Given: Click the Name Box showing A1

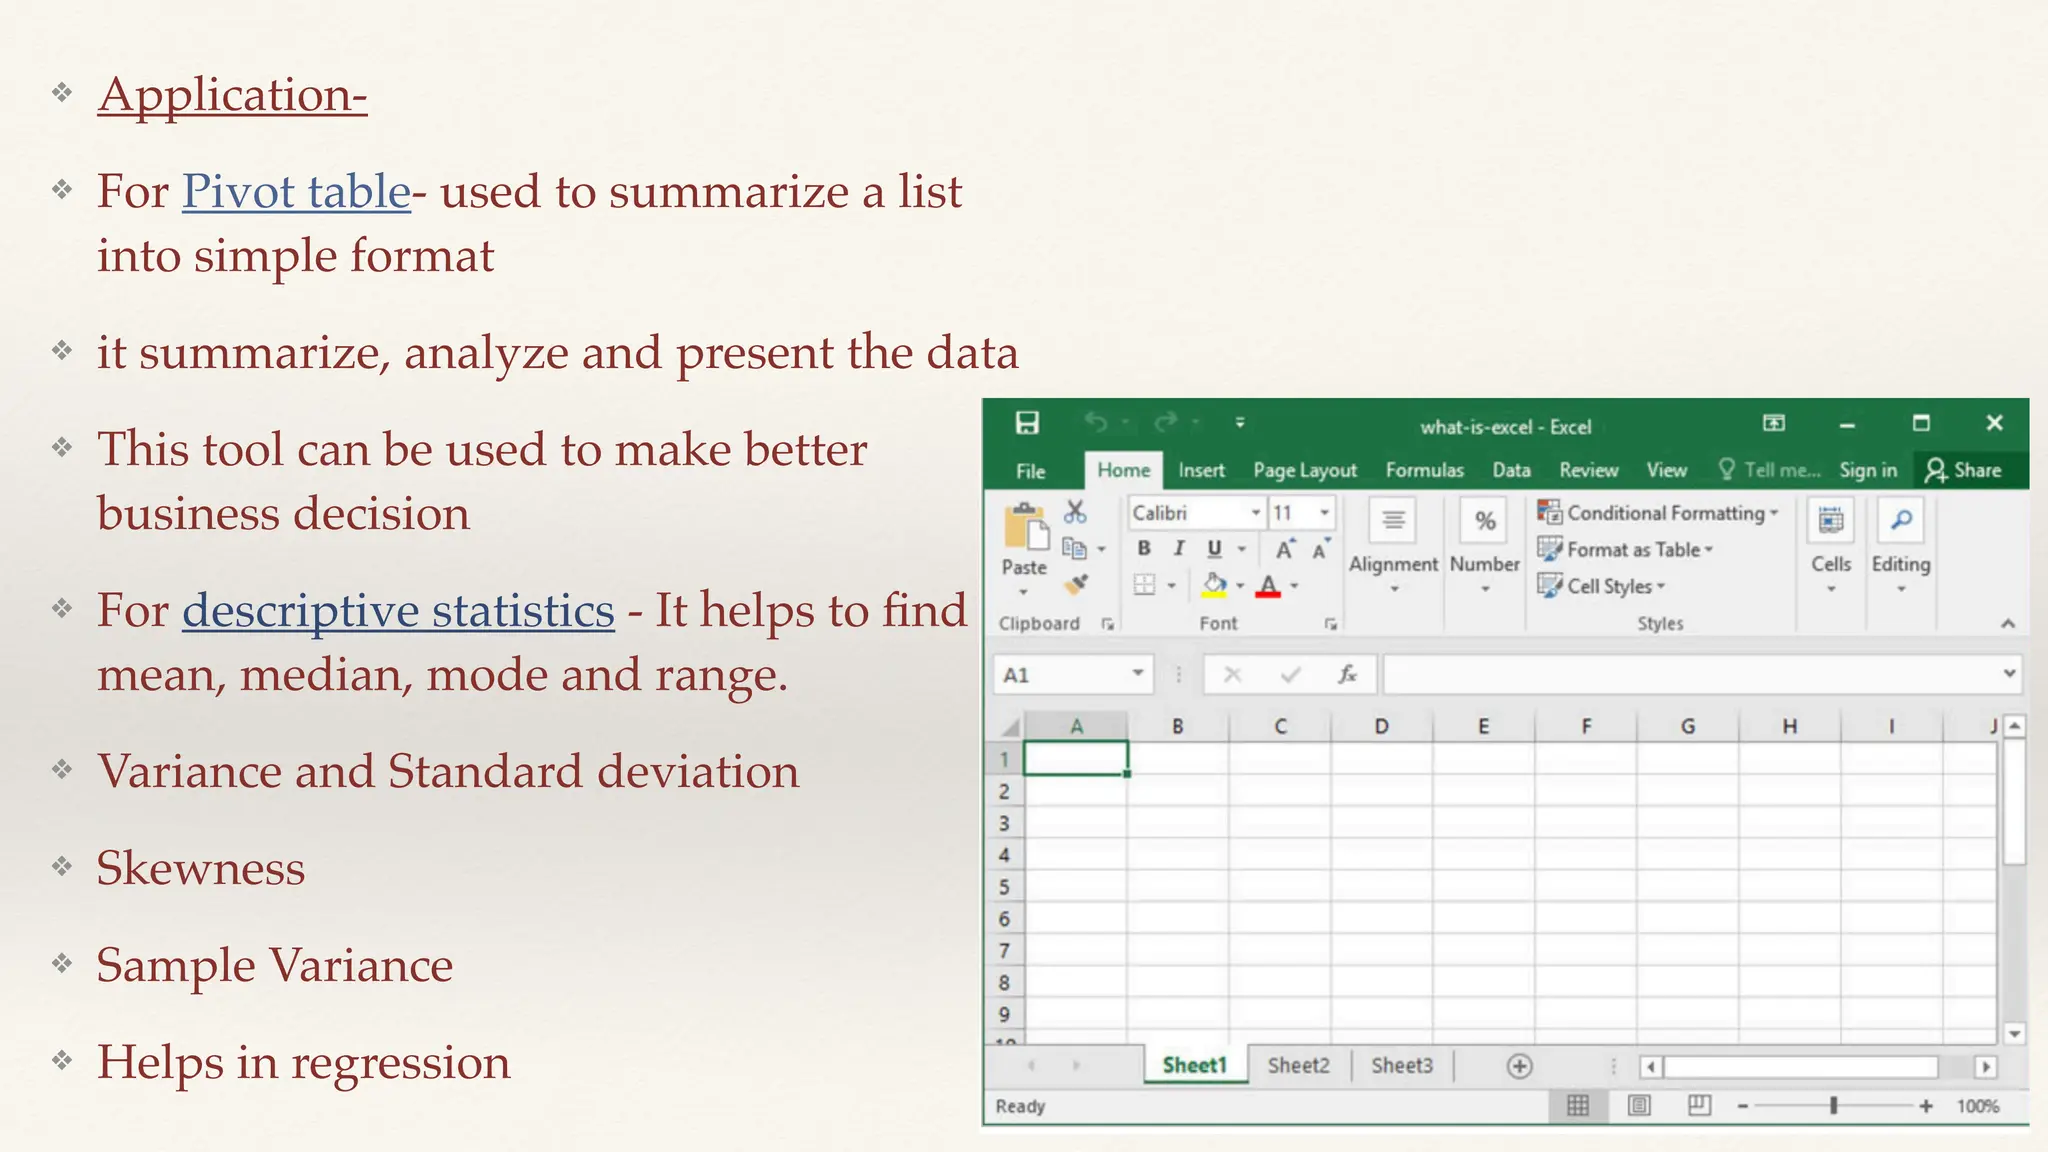Looking at the screenshot, I should (1073, 675).
